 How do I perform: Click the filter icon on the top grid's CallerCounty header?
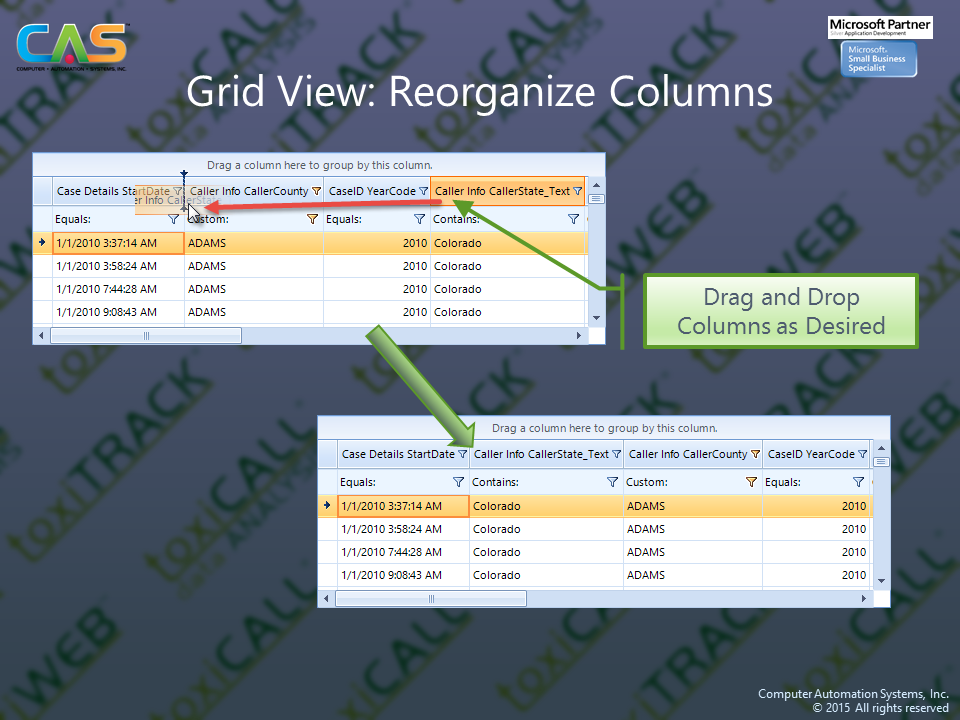point(317,191)
